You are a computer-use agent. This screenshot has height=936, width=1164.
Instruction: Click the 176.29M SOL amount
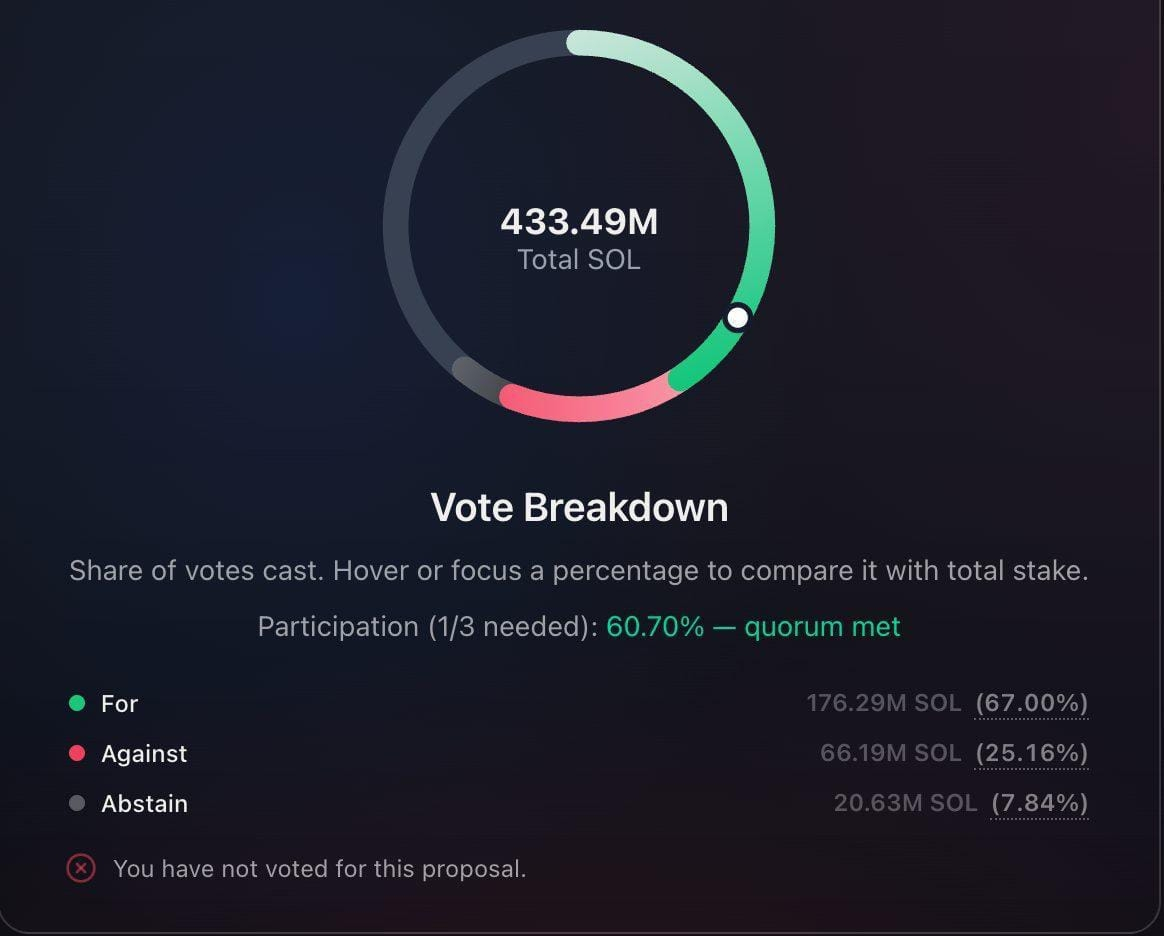tap(883, 703)
